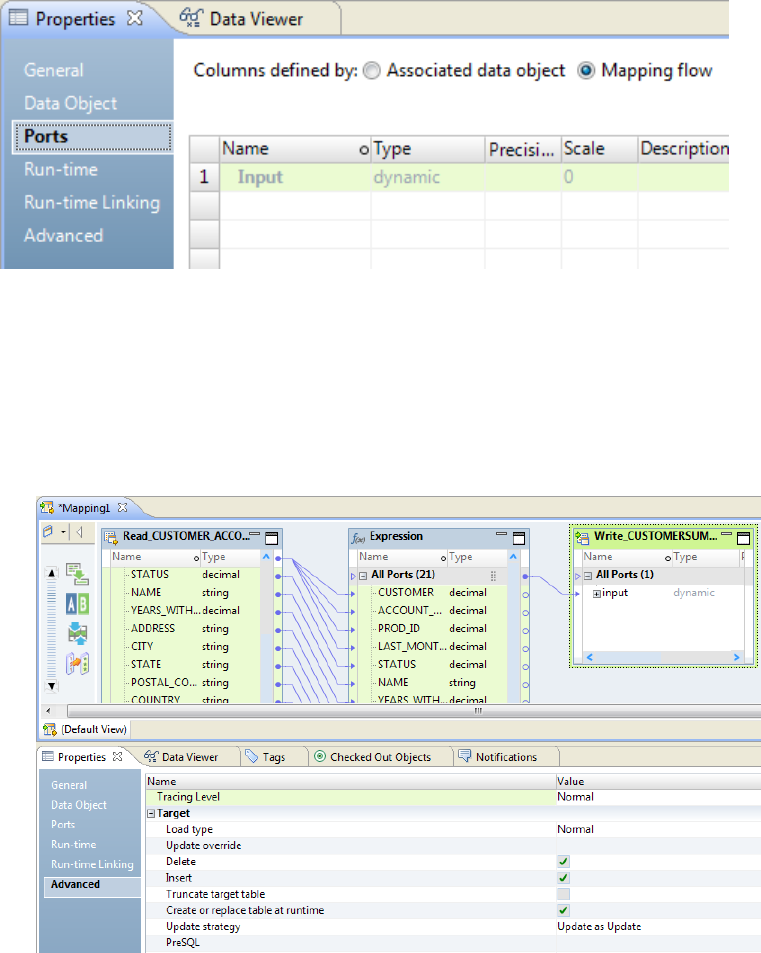Open Run-time section in upper Properties panel
761x953 pixels.
coord(61,169)
